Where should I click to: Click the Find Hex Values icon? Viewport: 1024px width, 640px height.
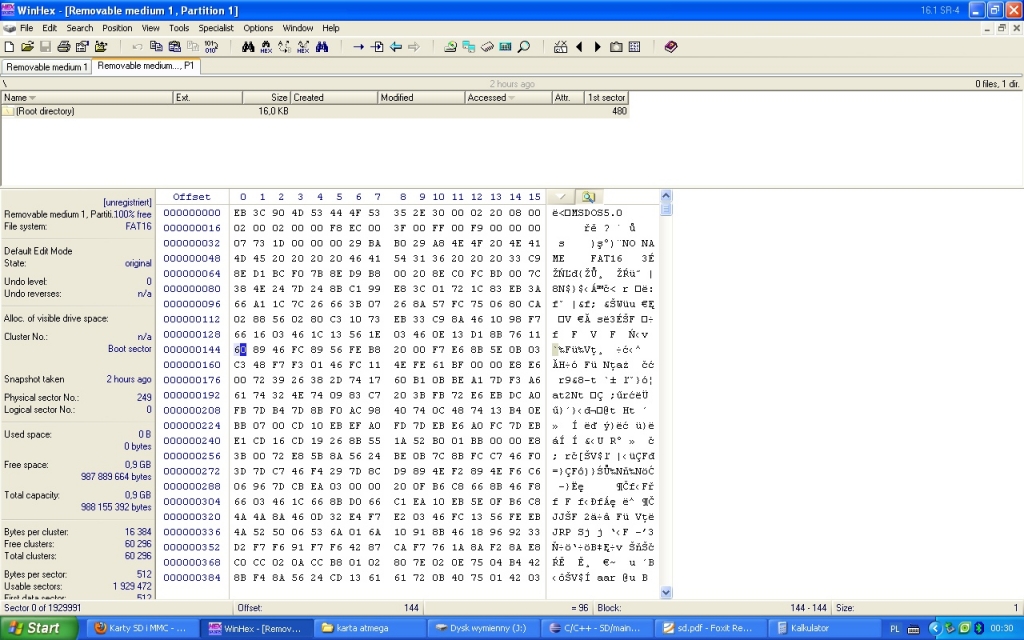click(266, 46)
